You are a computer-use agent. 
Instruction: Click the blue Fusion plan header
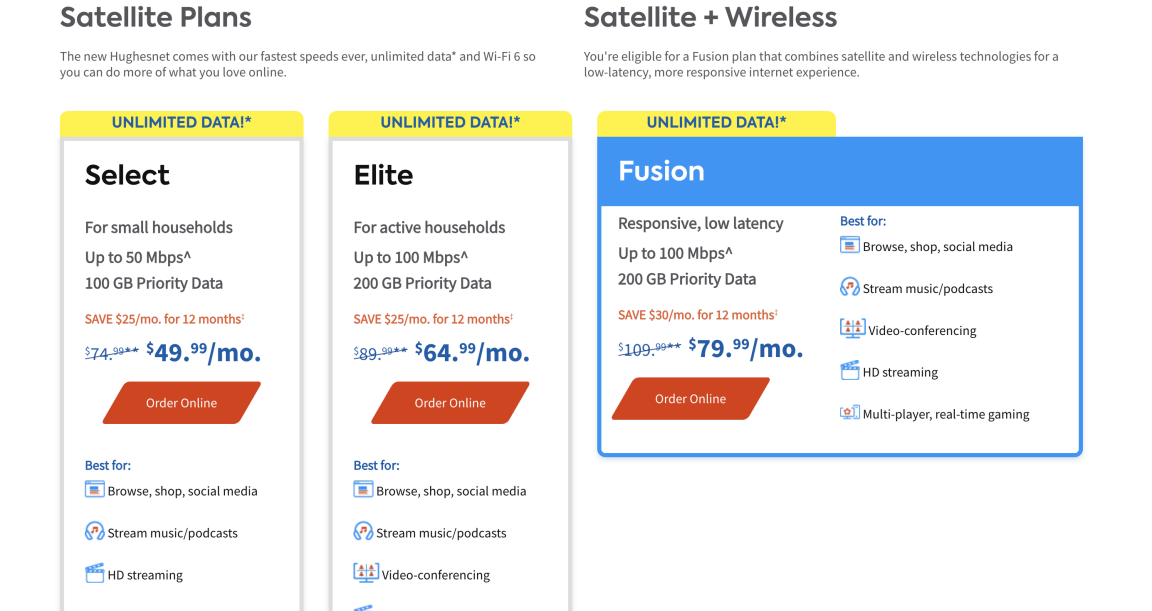(840, 171)
